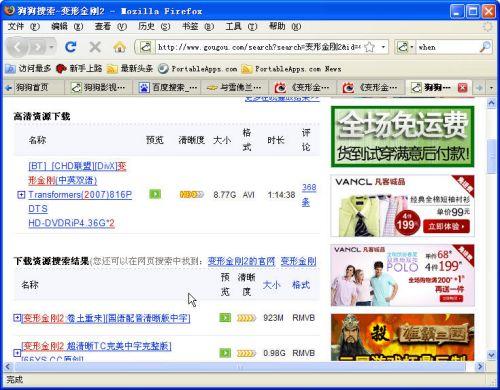The width and height of the screenshot is (500, 390).
Task: Open the 变形金刚 related search link
Action: (298, 261)
